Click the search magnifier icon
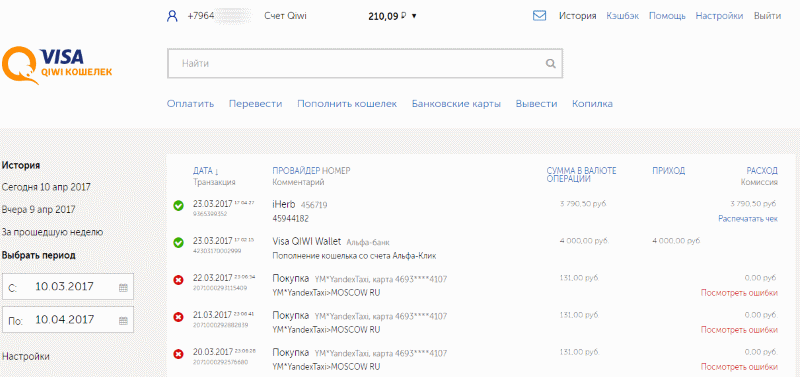 click(x=550, y=64)
